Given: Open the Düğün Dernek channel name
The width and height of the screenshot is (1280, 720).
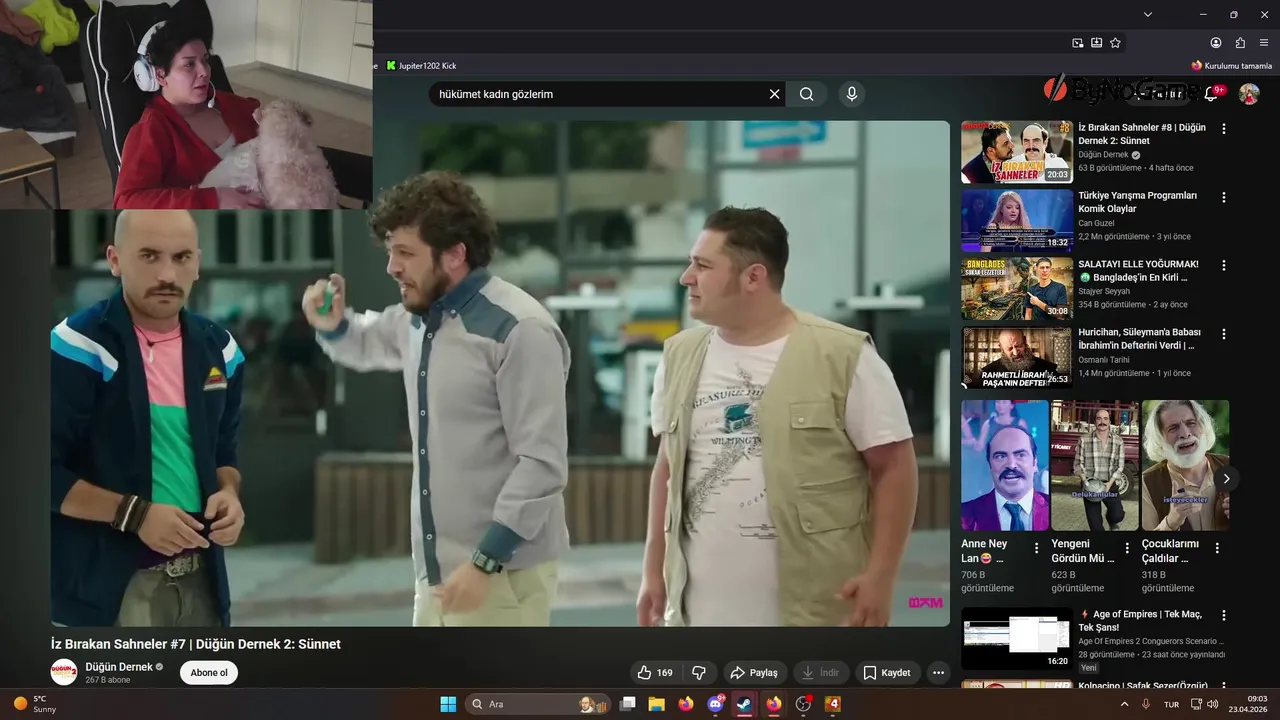Looking at the screenshot, I should coord(119,667).
